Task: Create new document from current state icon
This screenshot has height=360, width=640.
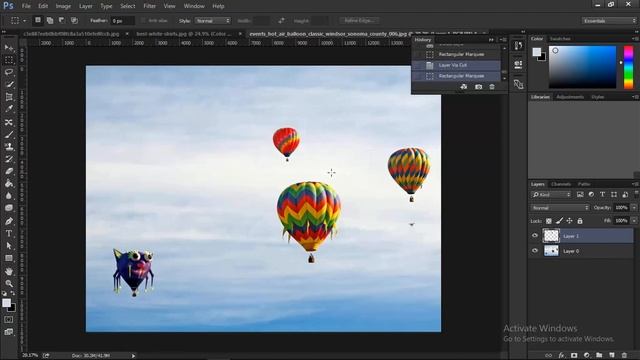Action: 464,87
